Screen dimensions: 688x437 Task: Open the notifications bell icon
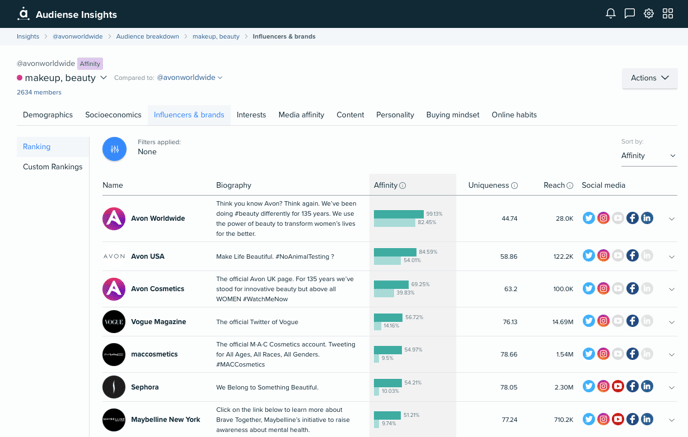coord(610,14)
